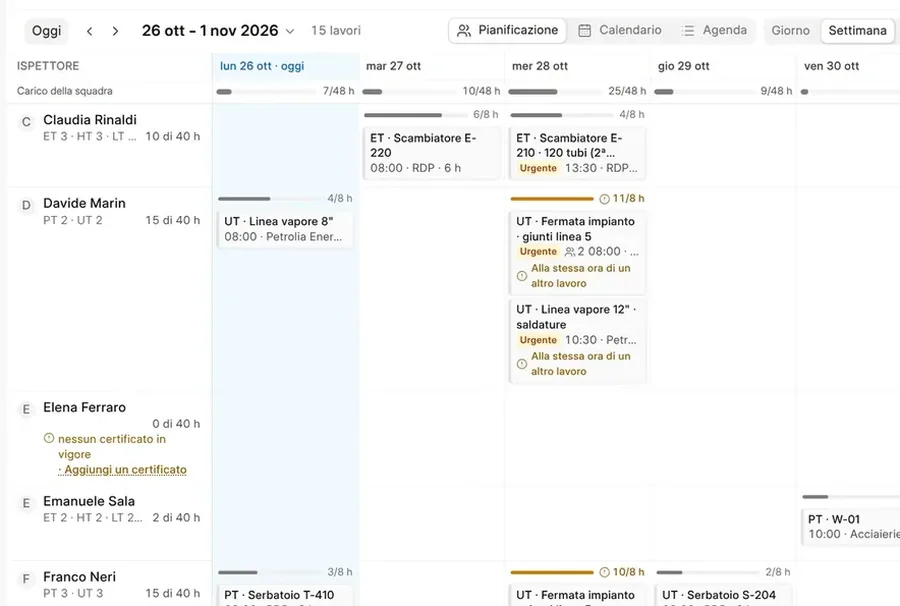Click the two-person crew icon in Davide's Fermata card

[x=570, y=252]
